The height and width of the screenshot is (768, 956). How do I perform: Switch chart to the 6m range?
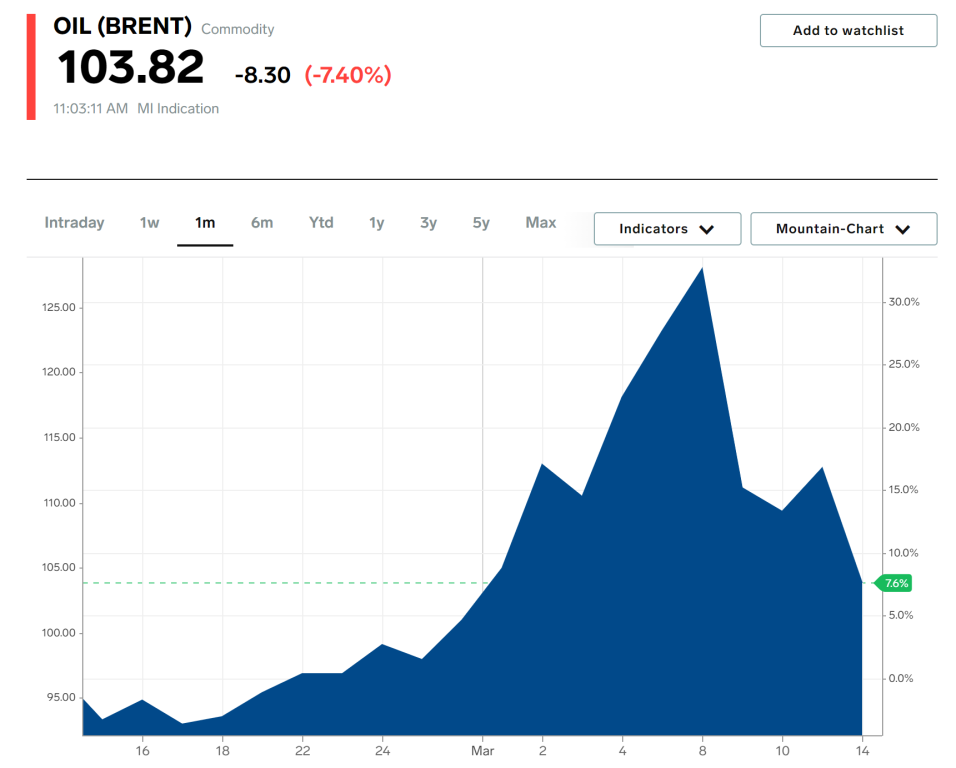pyautogui.click(x=262, y=222)
